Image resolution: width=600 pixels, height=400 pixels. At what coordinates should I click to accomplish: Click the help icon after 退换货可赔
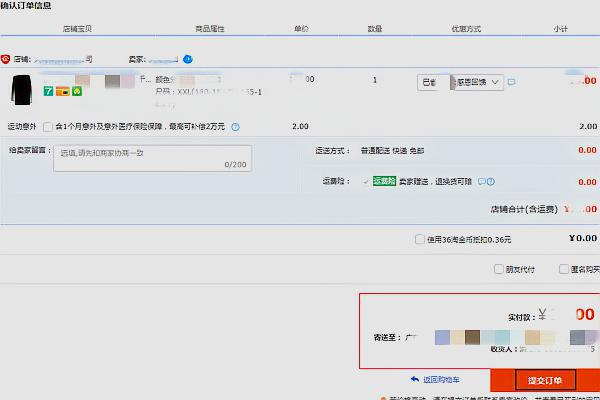(491, 181)
